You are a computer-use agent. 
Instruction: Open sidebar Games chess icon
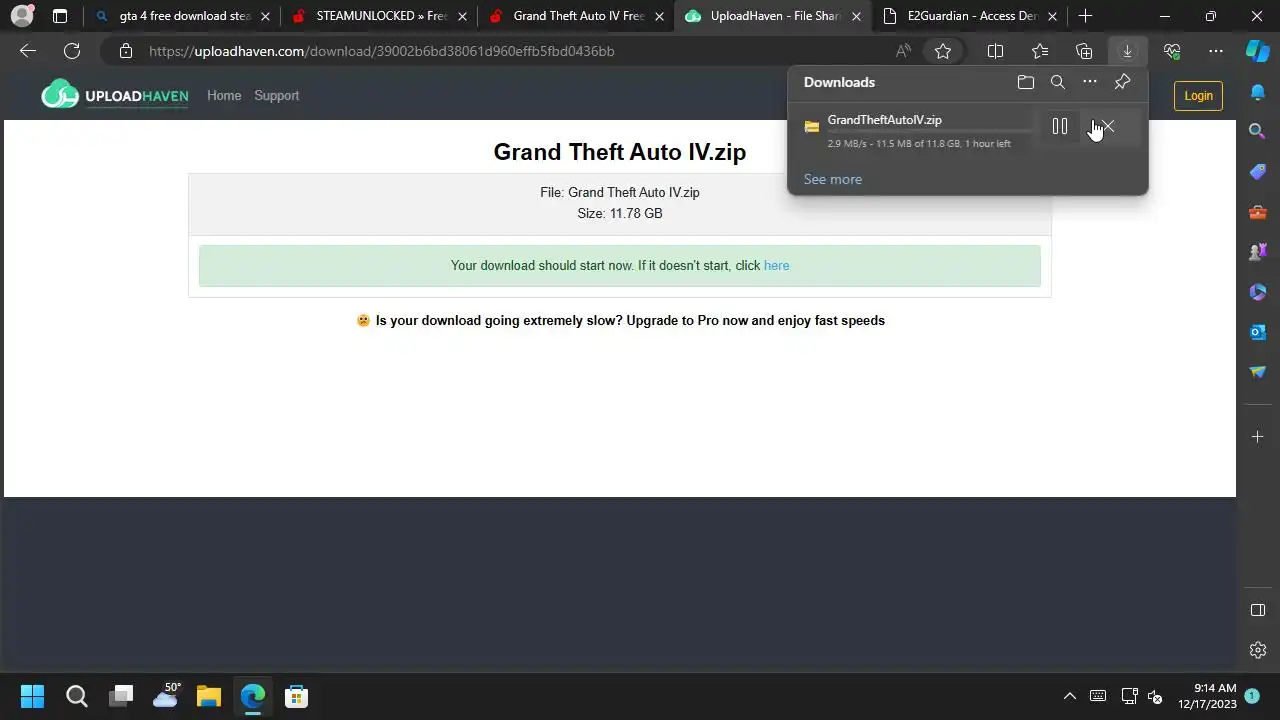tap(1258, 252)
